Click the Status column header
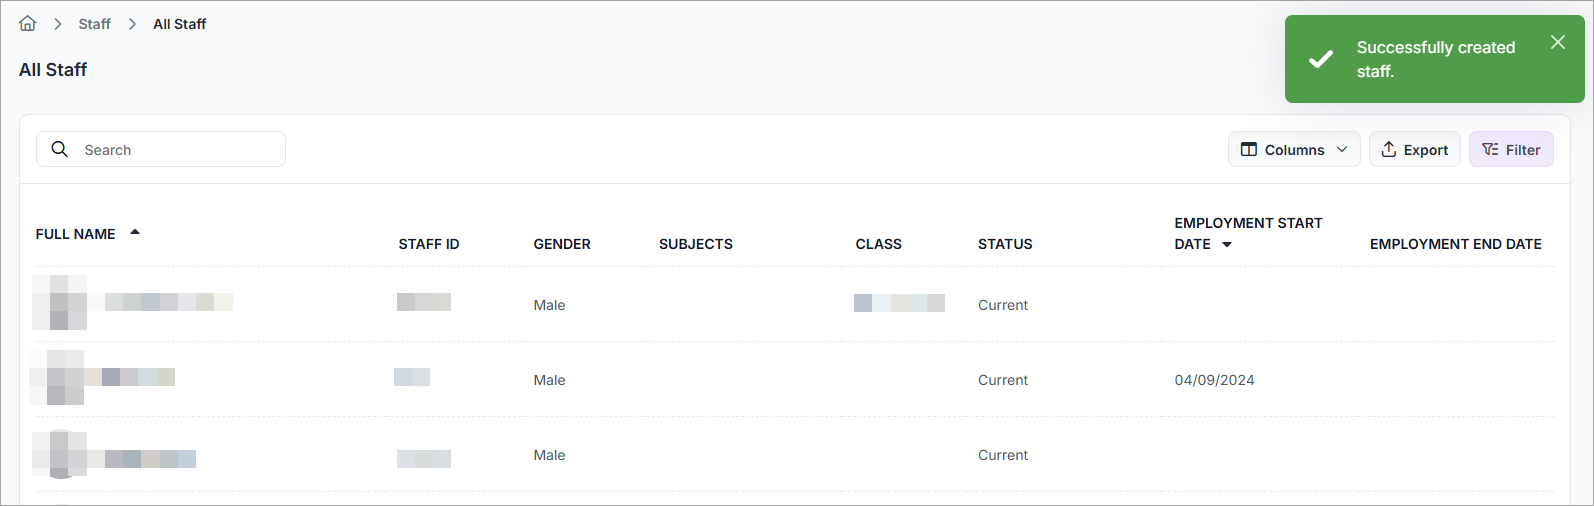The width and height of the screenshot is (1594, 506). tap(1005, 244)
